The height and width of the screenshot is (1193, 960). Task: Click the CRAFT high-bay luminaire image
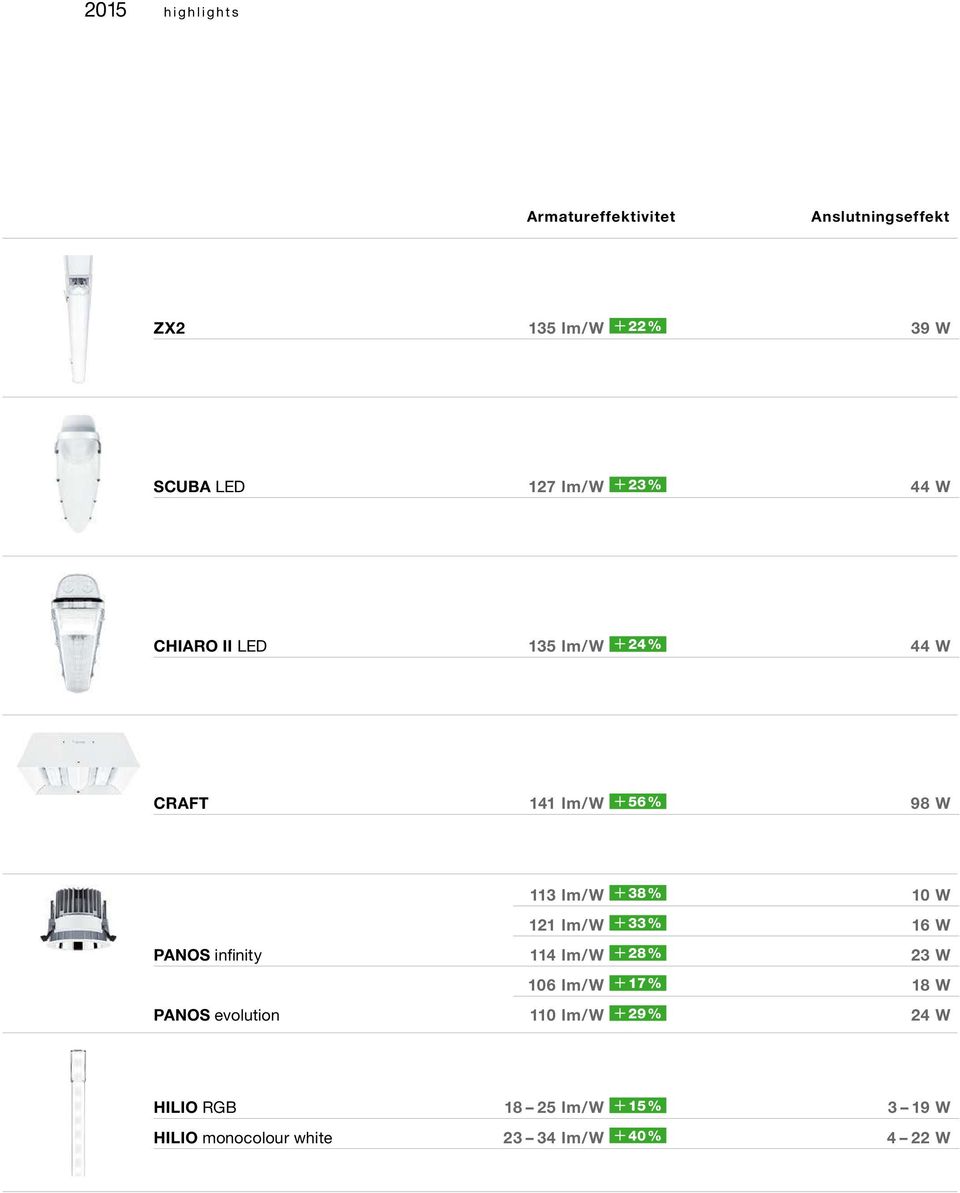pyautogui.click(x=79, y=764)
